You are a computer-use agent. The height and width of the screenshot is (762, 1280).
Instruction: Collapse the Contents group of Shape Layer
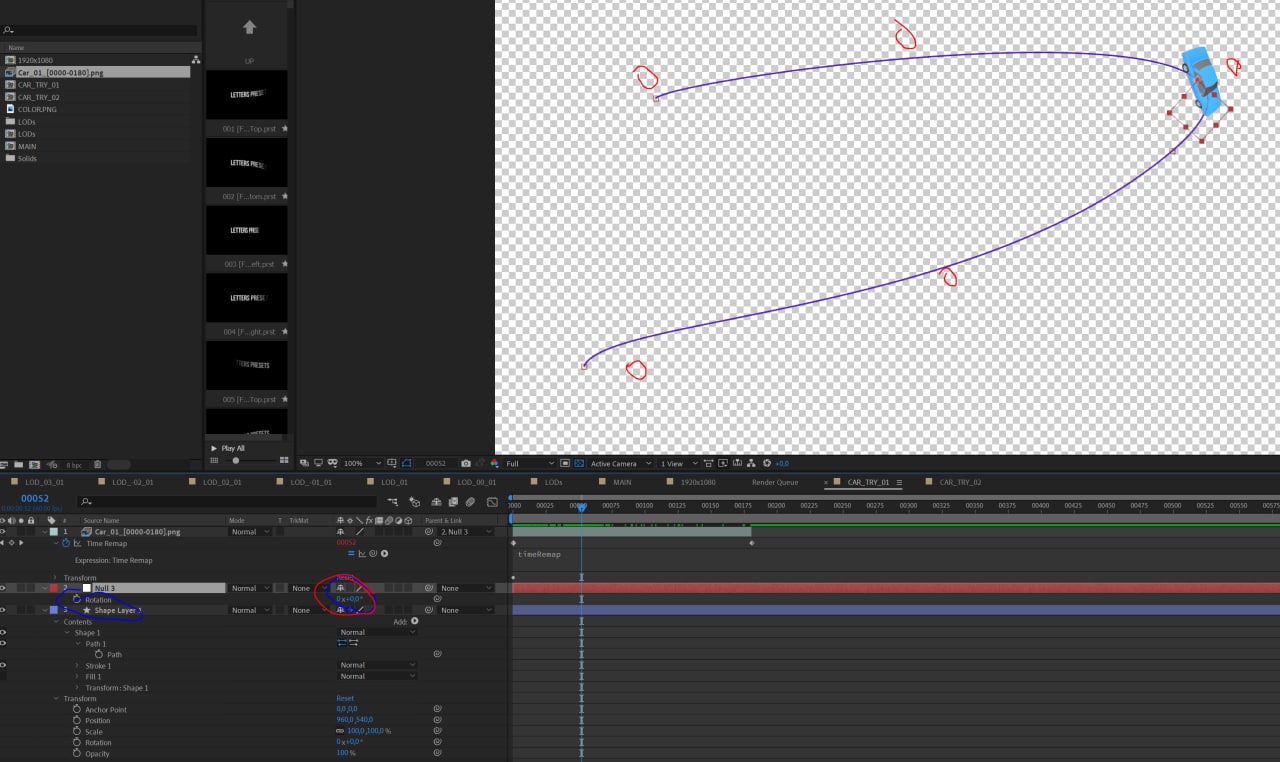coord(55,621)
